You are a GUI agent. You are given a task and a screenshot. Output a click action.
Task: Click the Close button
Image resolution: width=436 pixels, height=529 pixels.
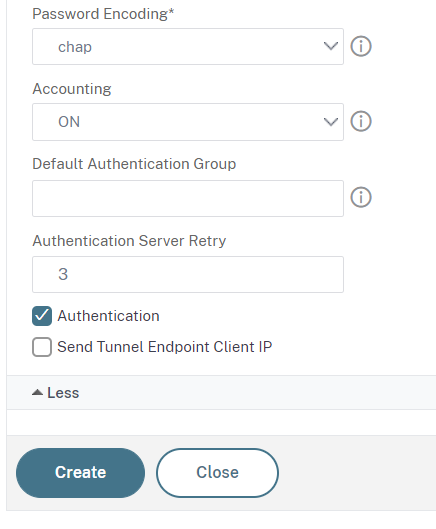(217, 473)
